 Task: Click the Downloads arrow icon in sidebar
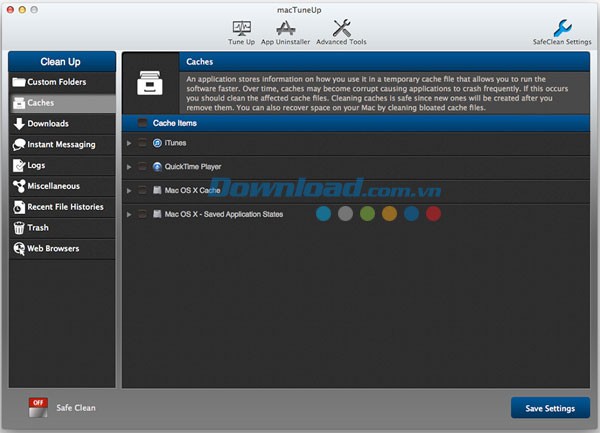tap(19, 124)
